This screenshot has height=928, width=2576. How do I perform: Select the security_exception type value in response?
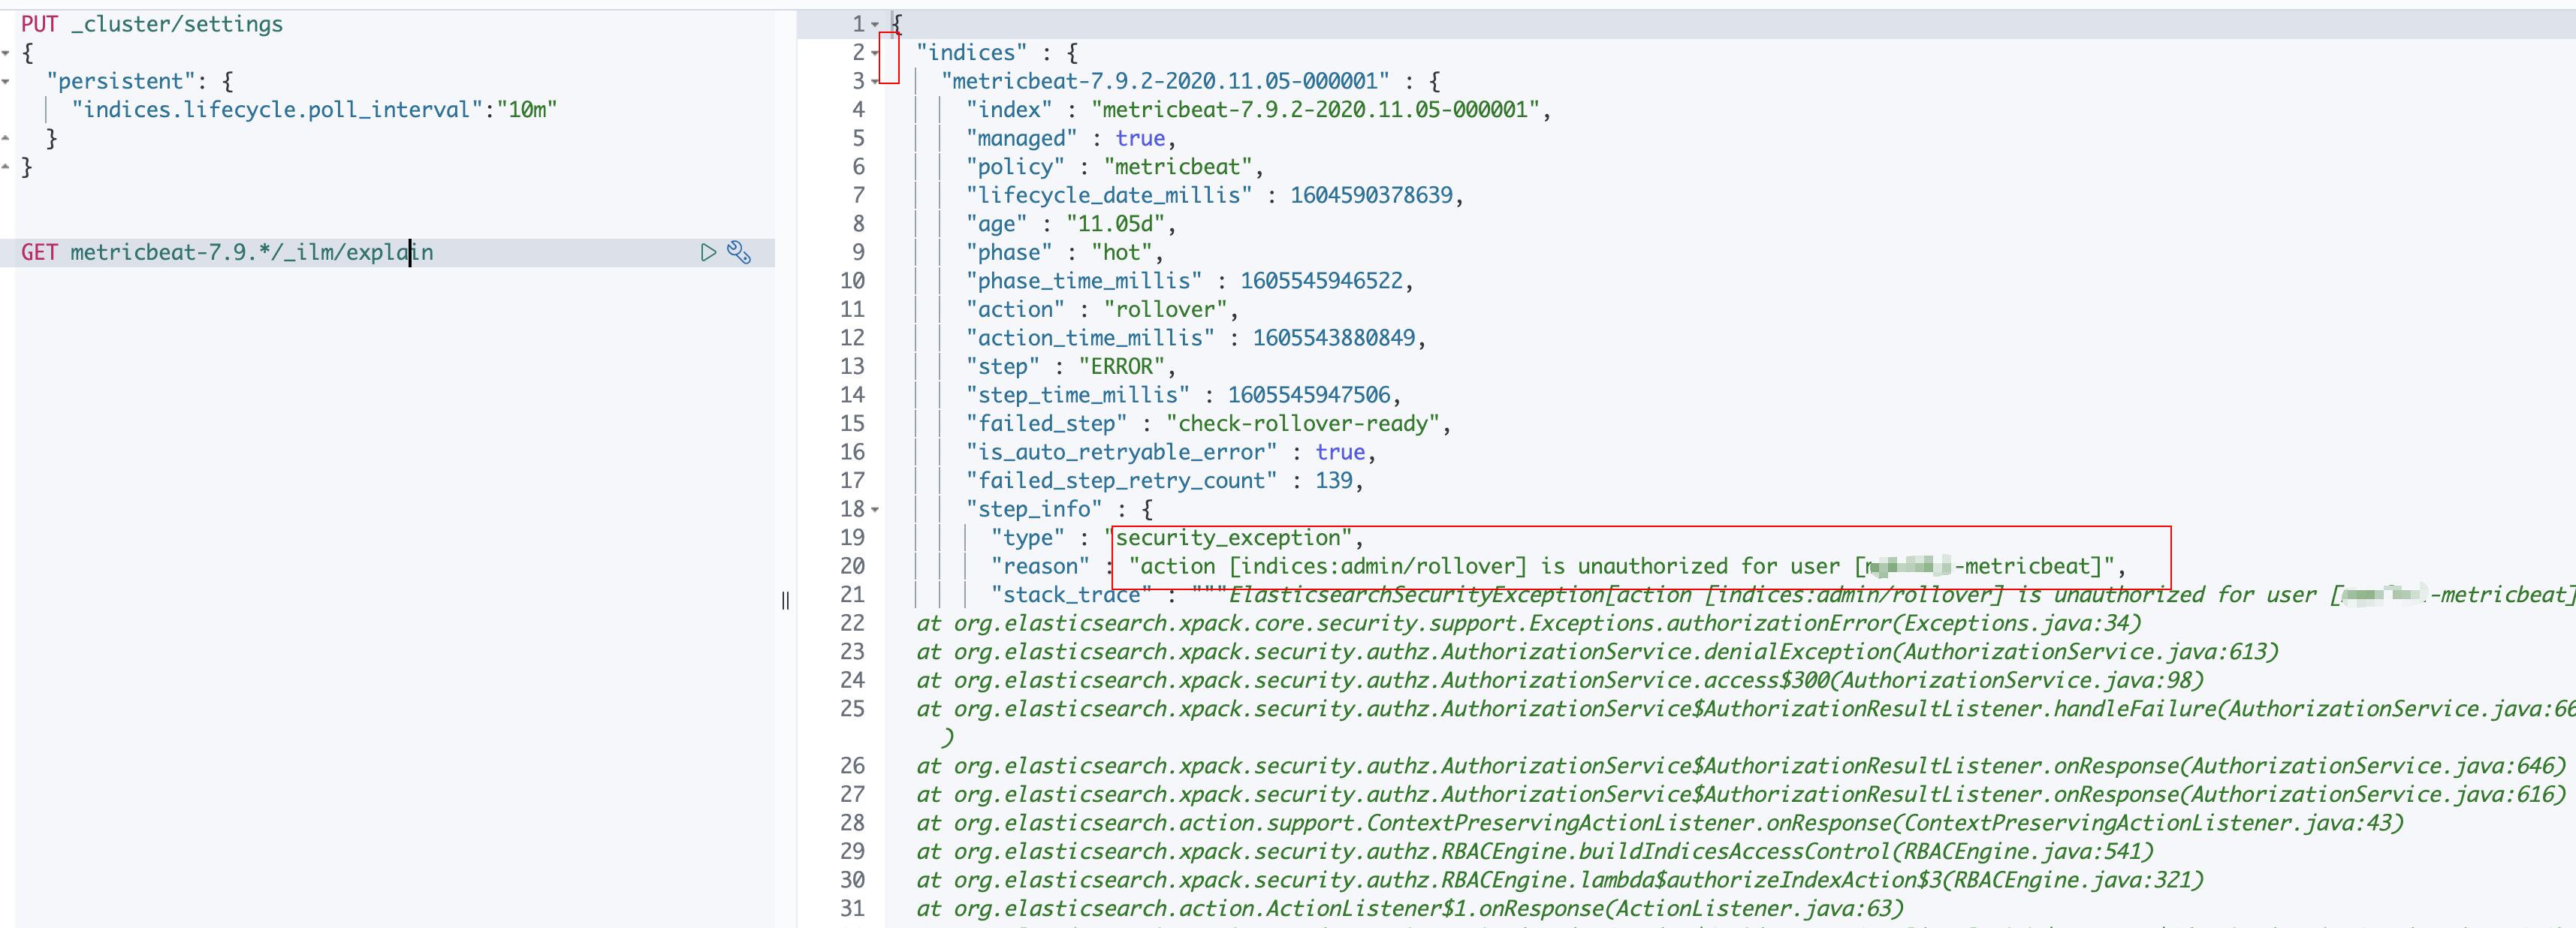[x=1237, y=537]
